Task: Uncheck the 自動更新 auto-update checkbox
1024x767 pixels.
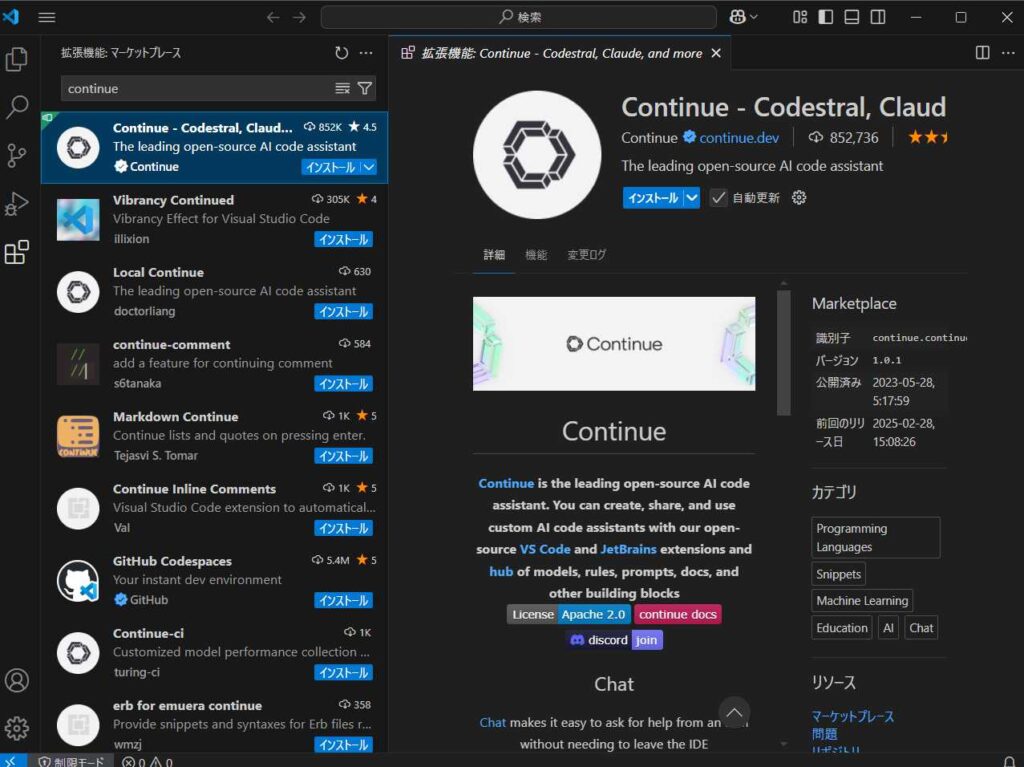Action: click(x=717, y=197)
